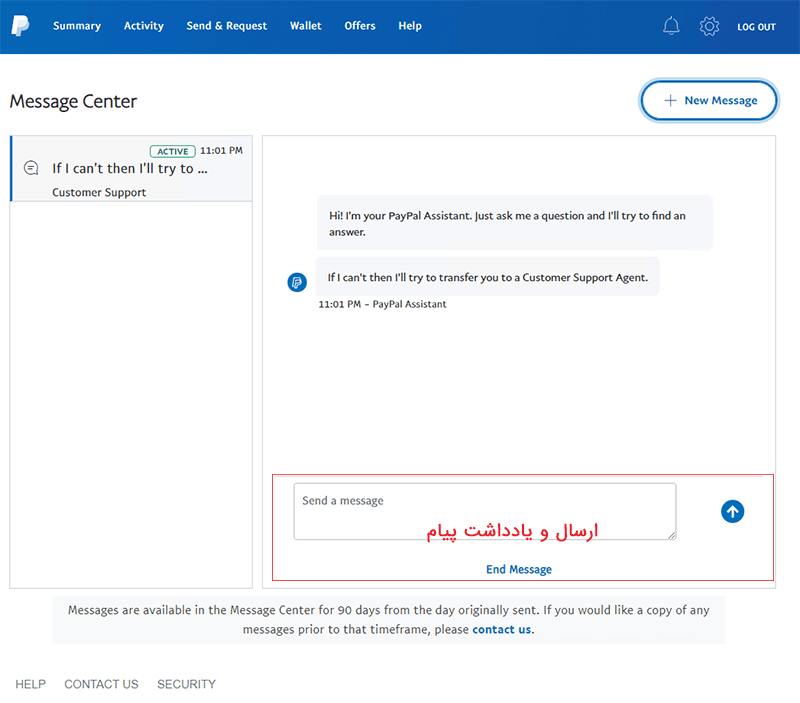Click the 11:01 PM – PayPal Assistant timestamp
Viewport: 800px width, 703px height.
(x=382, y=304)
